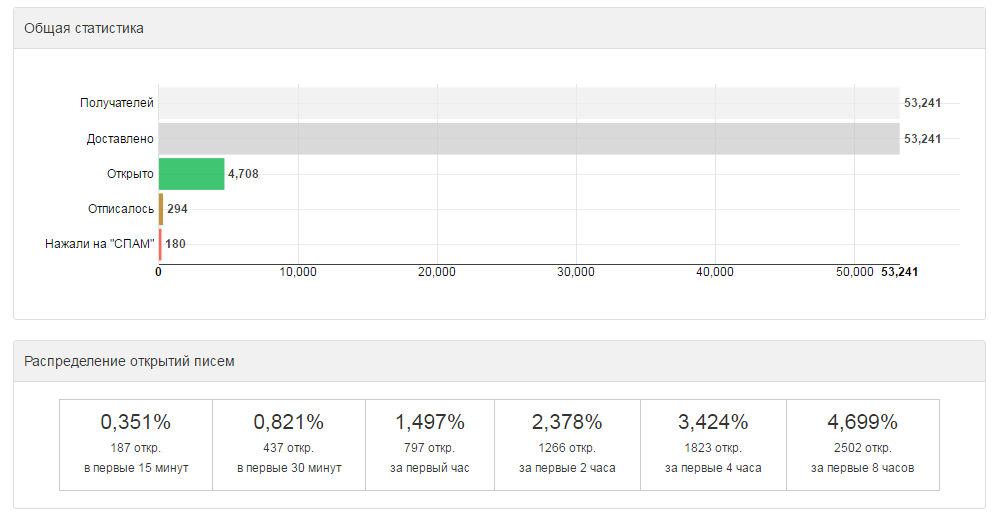This screenshot has height=520, width=1000.
Task: Click the Нажали на СПАМ axis label
Action: pos(99,244)
